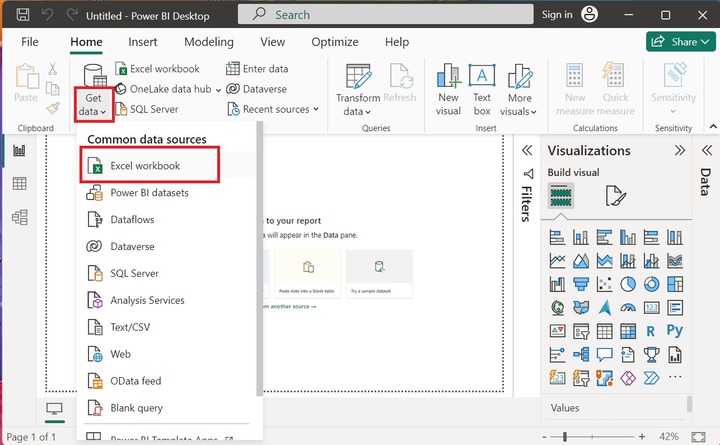
Task: Insert a Text box from ribbon
Action: coord(482,91)
